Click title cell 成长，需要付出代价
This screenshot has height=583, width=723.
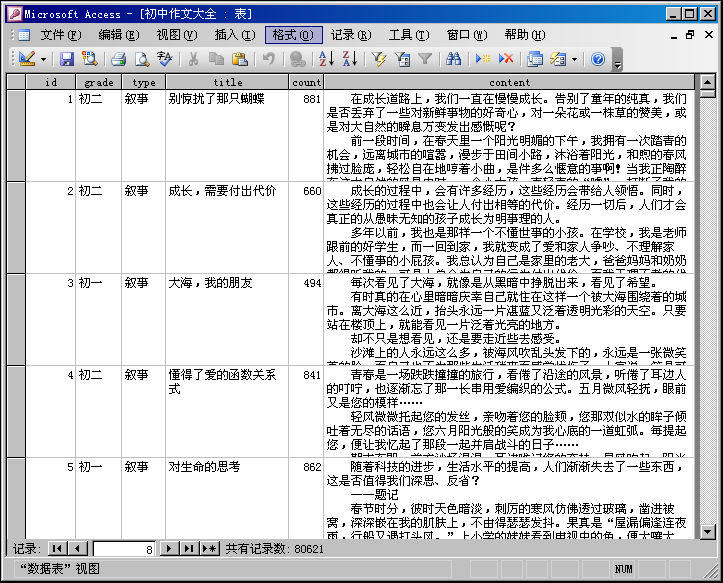pyautogui.click(x=227, y=227)
